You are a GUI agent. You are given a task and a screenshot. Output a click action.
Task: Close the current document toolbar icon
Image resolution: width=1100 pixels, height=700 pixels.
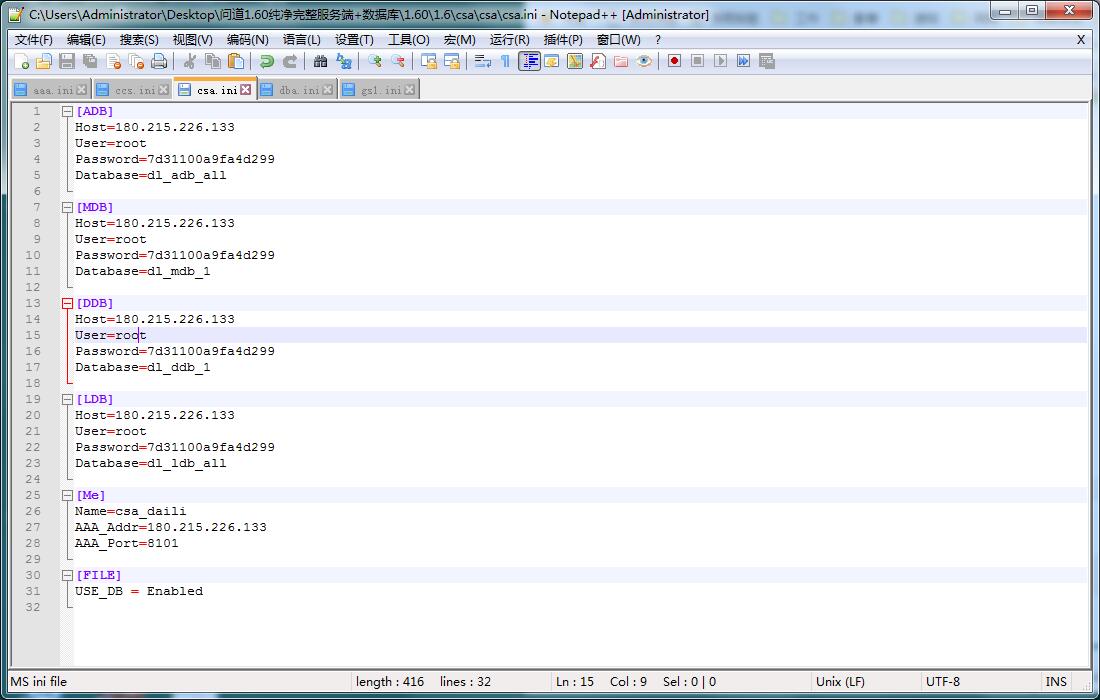(114, 62)
